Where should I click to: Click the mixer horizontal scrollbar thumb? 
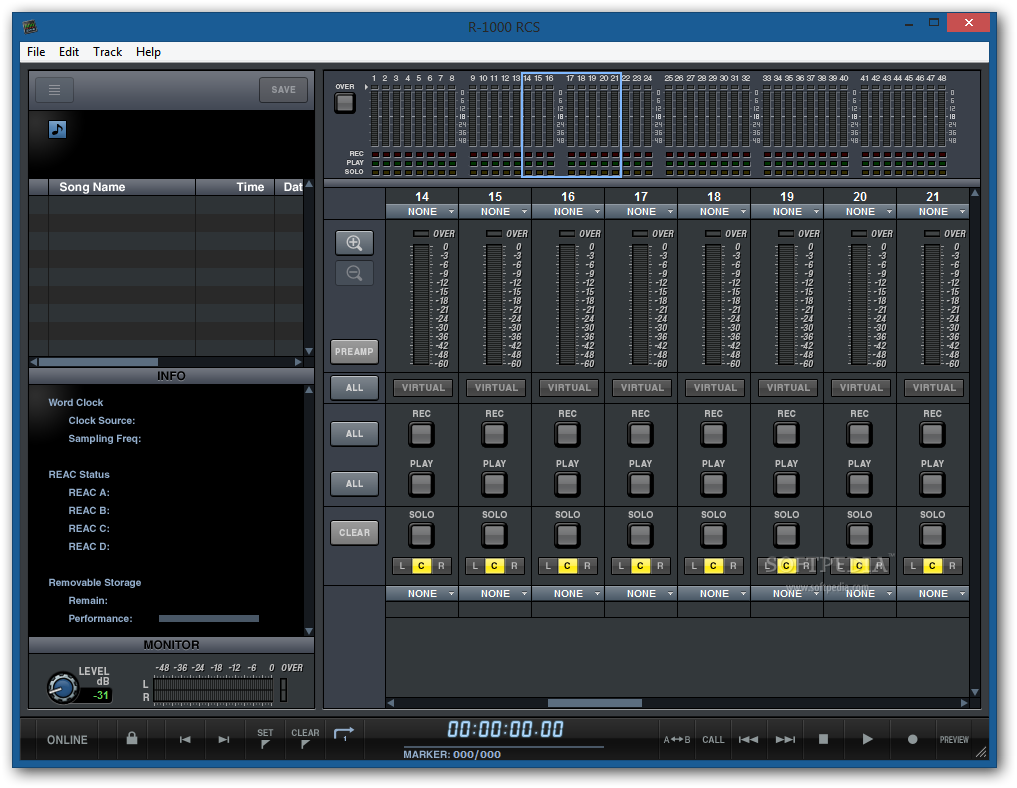(x=595, y=703)
